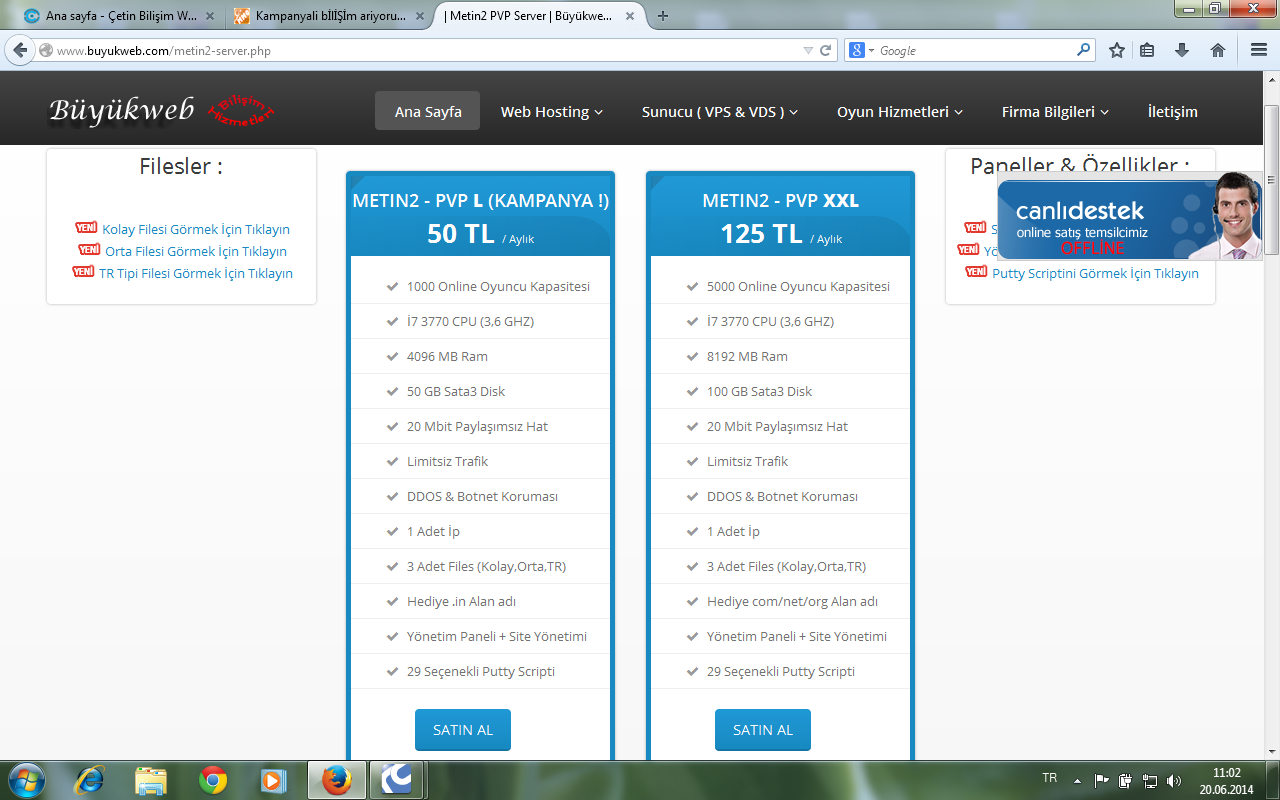Image resolution: width=1280 pixels, height=800 pixels.
Task: Reload the page with the refresh icon
Action: [826, 50]
